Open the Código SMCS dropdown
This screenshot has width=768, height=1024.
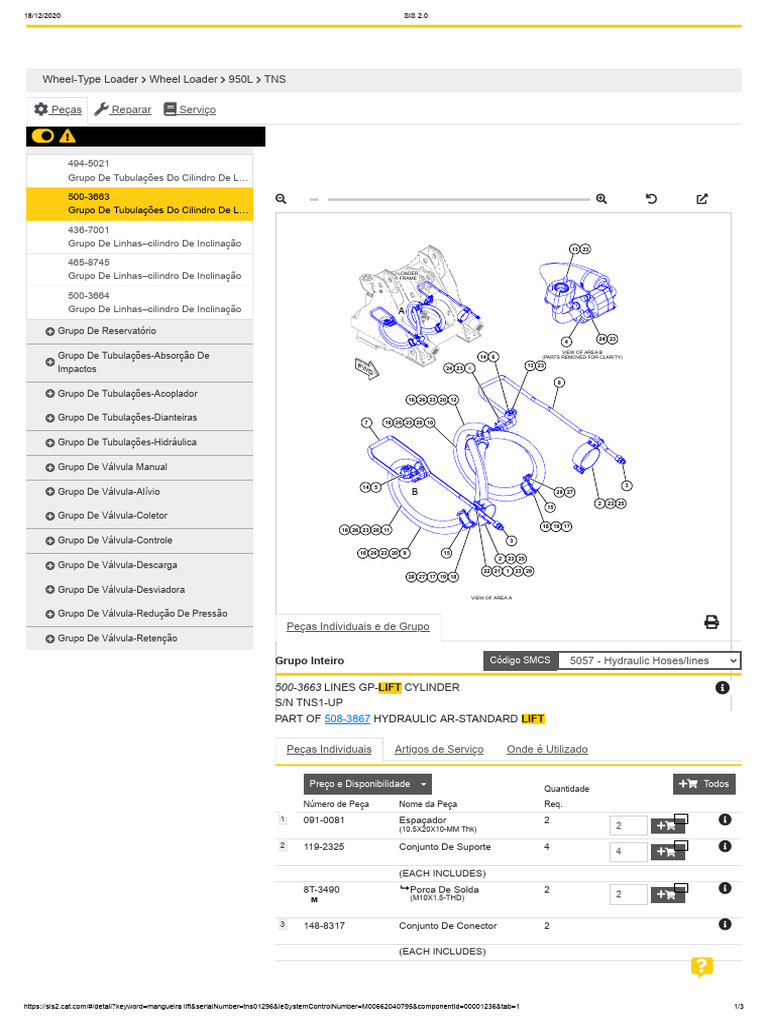(649, 661)
